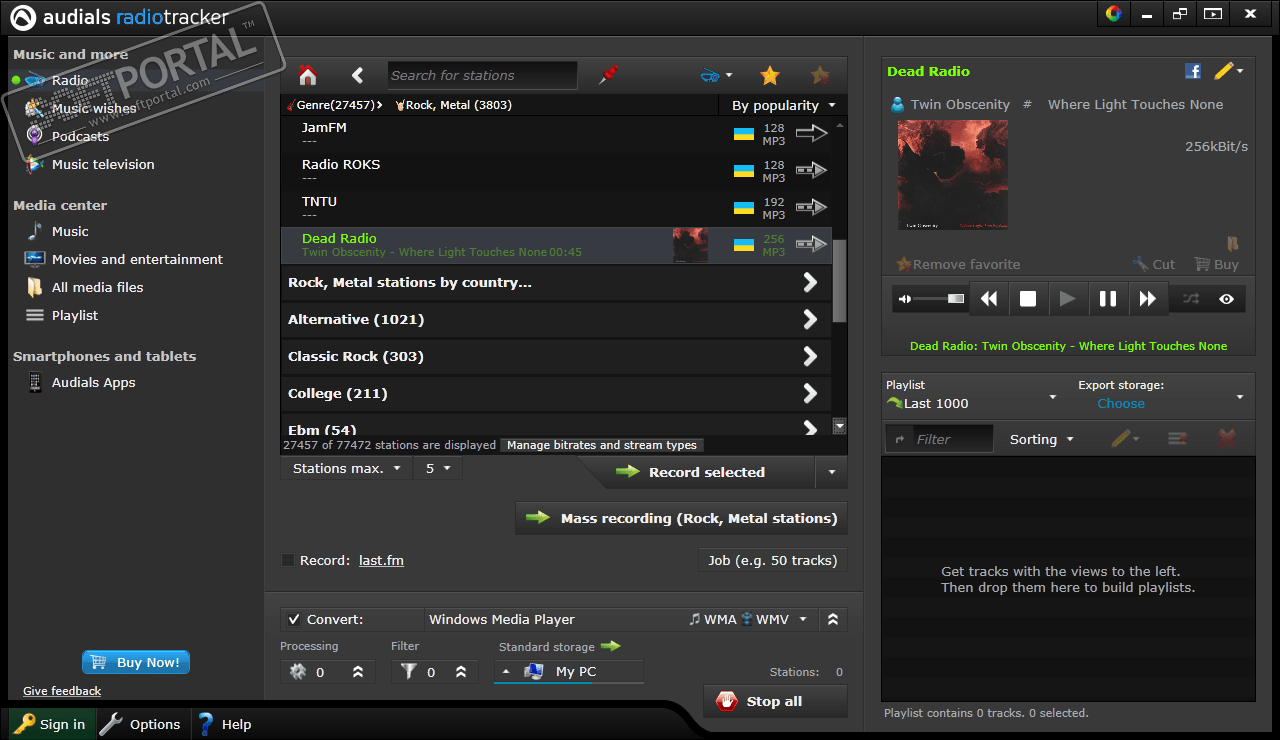Click the Twin Obscenity artist icon
Viewport: 1280px width, 740px height.
pyautogui.click(x=898, y=105)
